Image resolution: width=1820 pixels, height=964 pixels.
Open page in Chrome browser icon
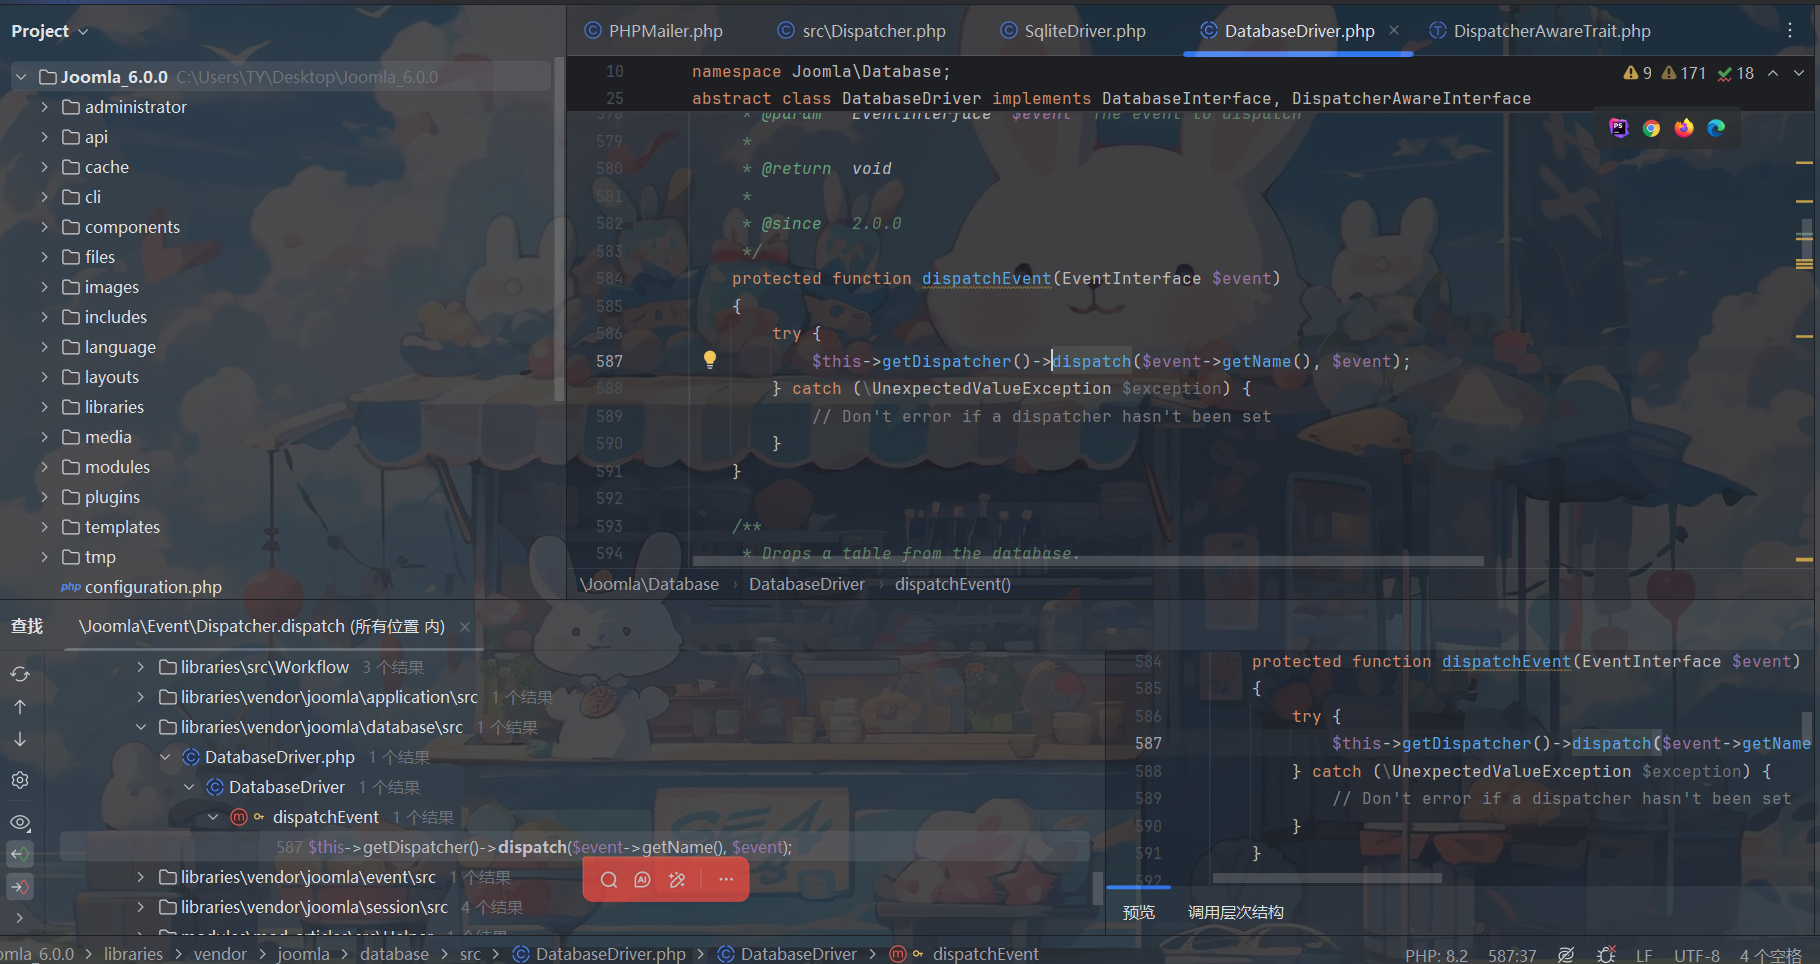(1651, 128)
